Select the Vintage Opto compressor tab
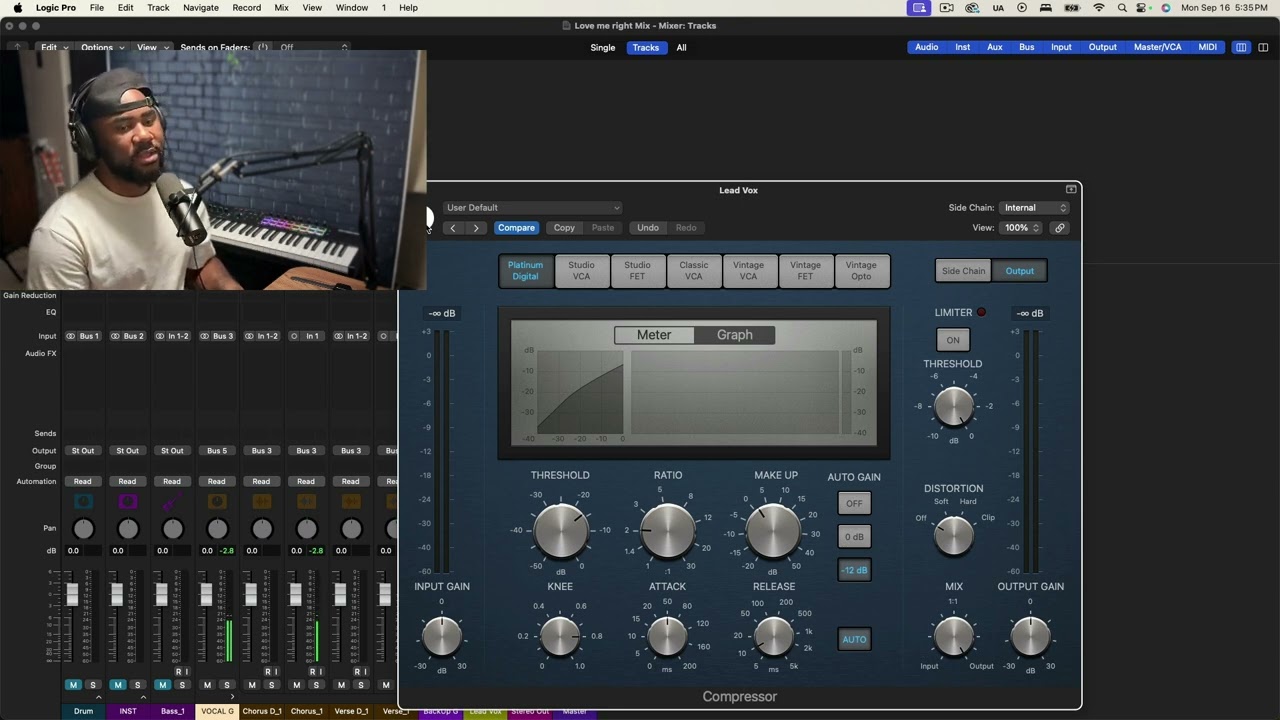The image size is (1280, 720). point(861,271)
